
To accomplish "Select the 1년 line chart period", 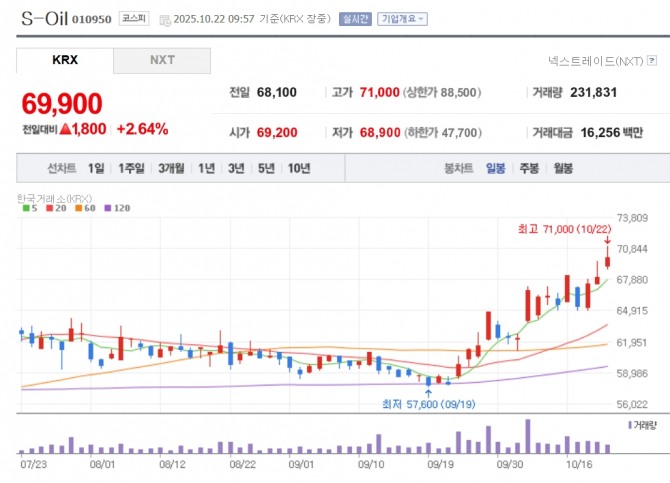I will pyautogui.click(x=206, y=168).
